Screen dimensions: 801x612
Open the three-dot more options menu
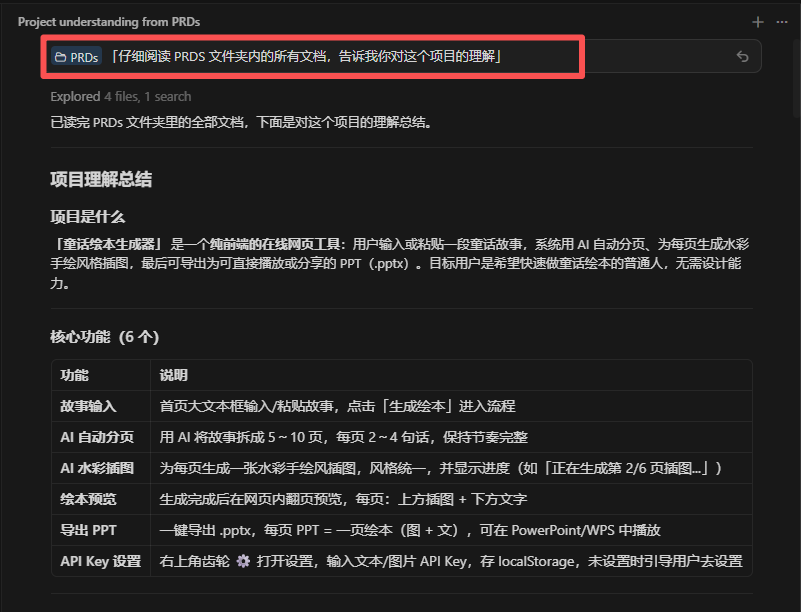point(781,21)
